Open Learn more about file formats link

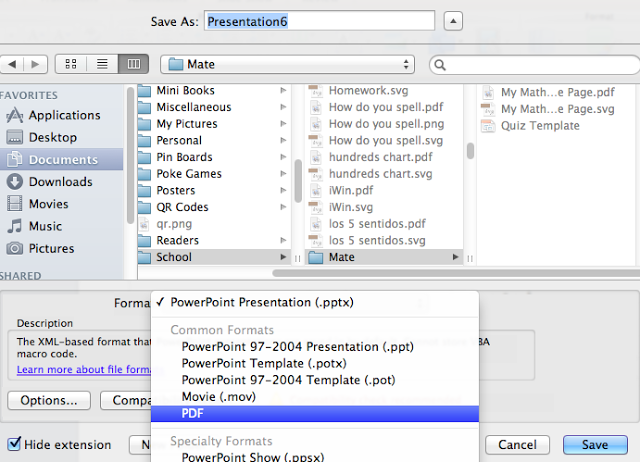coord(84,369)
